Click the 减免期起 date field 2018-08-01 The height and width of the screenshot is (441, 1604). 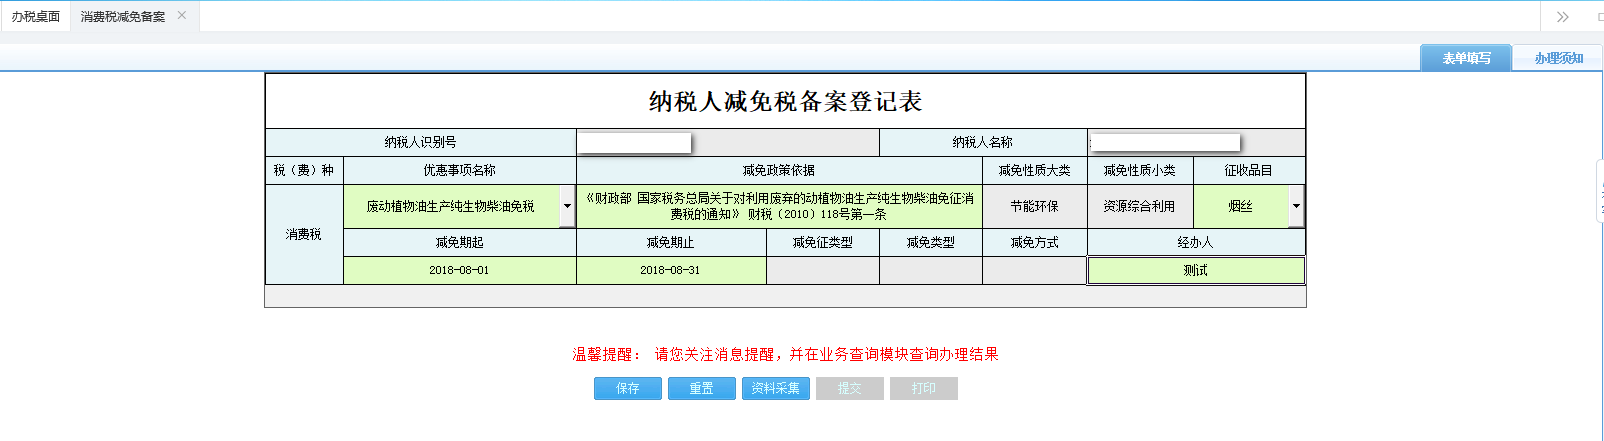point(459,271)
